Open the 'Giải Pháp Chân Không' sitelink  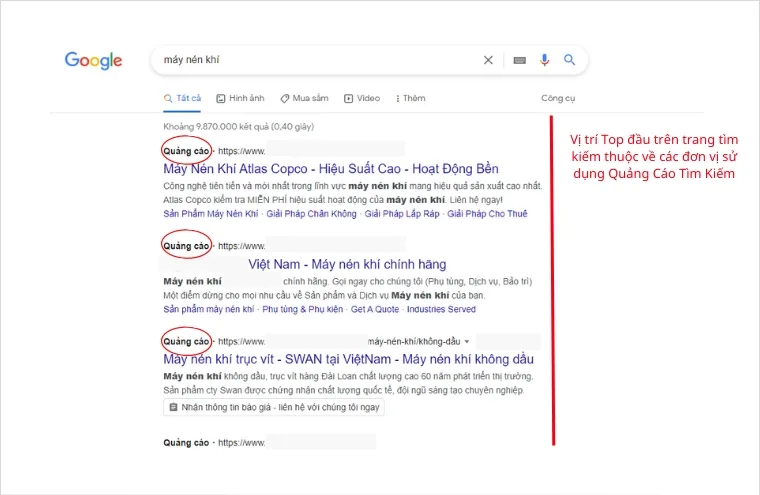(311, 214)
